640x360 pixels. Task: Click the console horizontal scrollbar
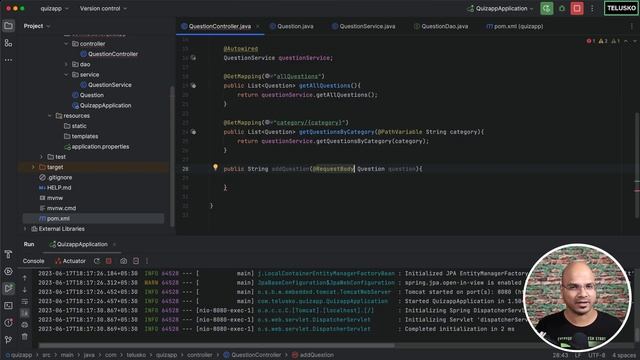pos(217,345)
